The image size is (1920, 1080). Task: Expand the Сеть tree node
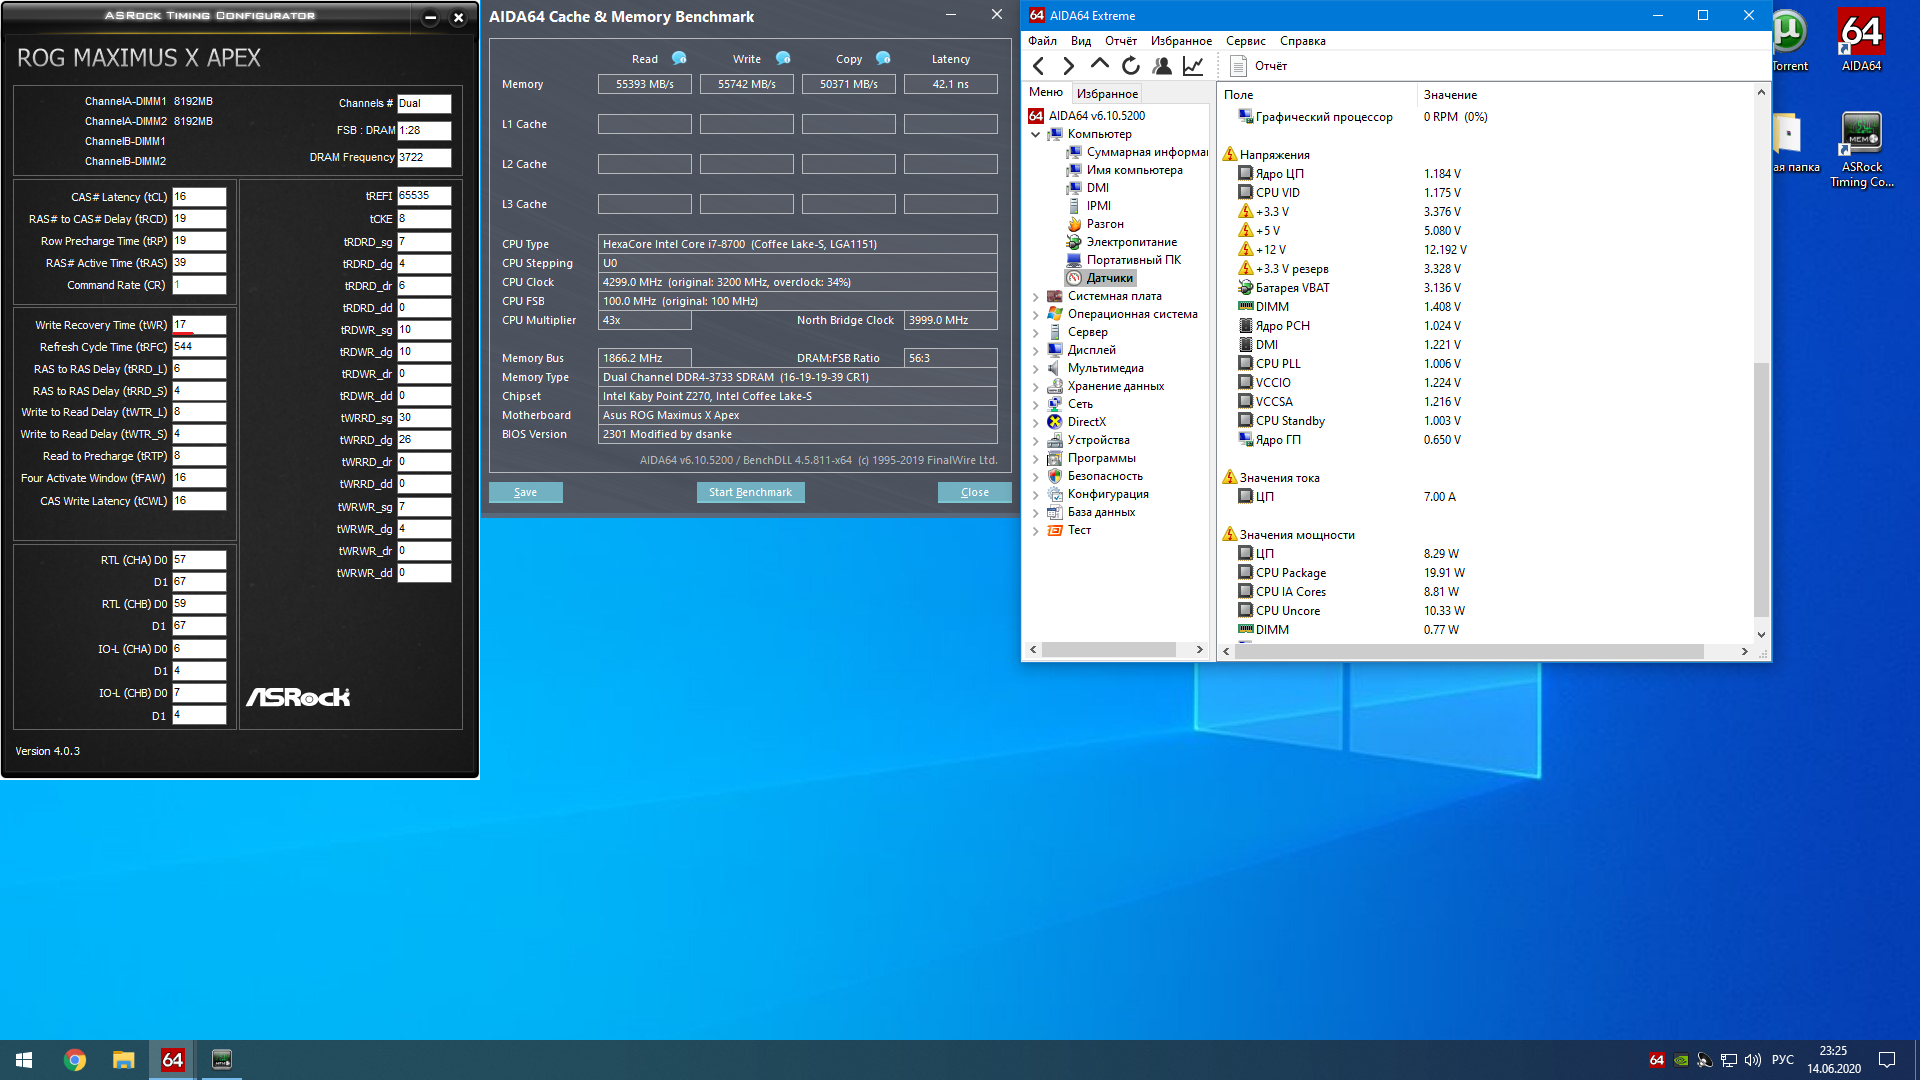(x=1035, y=405)
